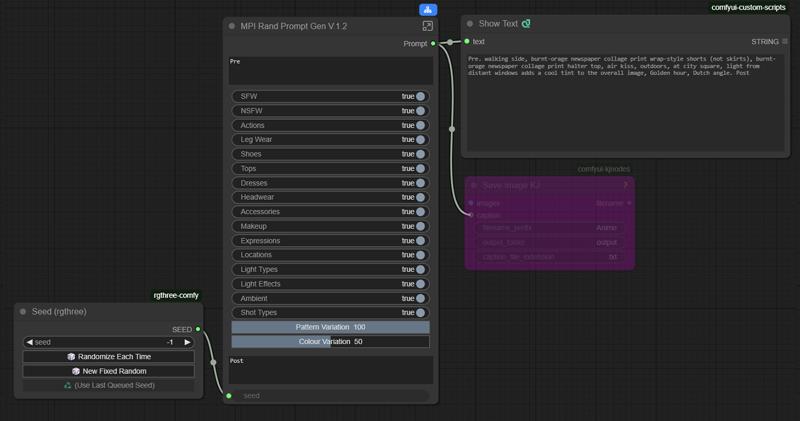Screen dimensions: 800x421
Task: Collapse the Show Text node via its title dot
Action: tap(470, 23)
